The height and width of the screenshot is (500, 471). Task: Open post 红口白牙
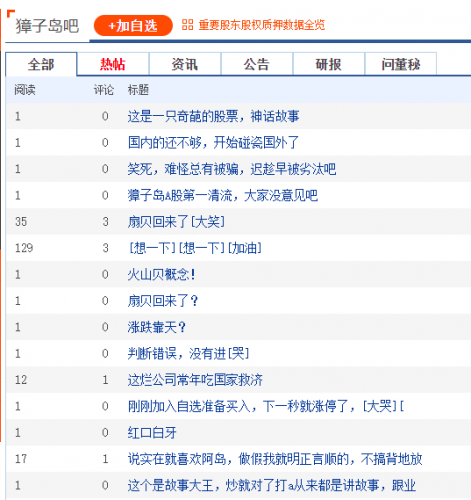[x=152, y=433]
